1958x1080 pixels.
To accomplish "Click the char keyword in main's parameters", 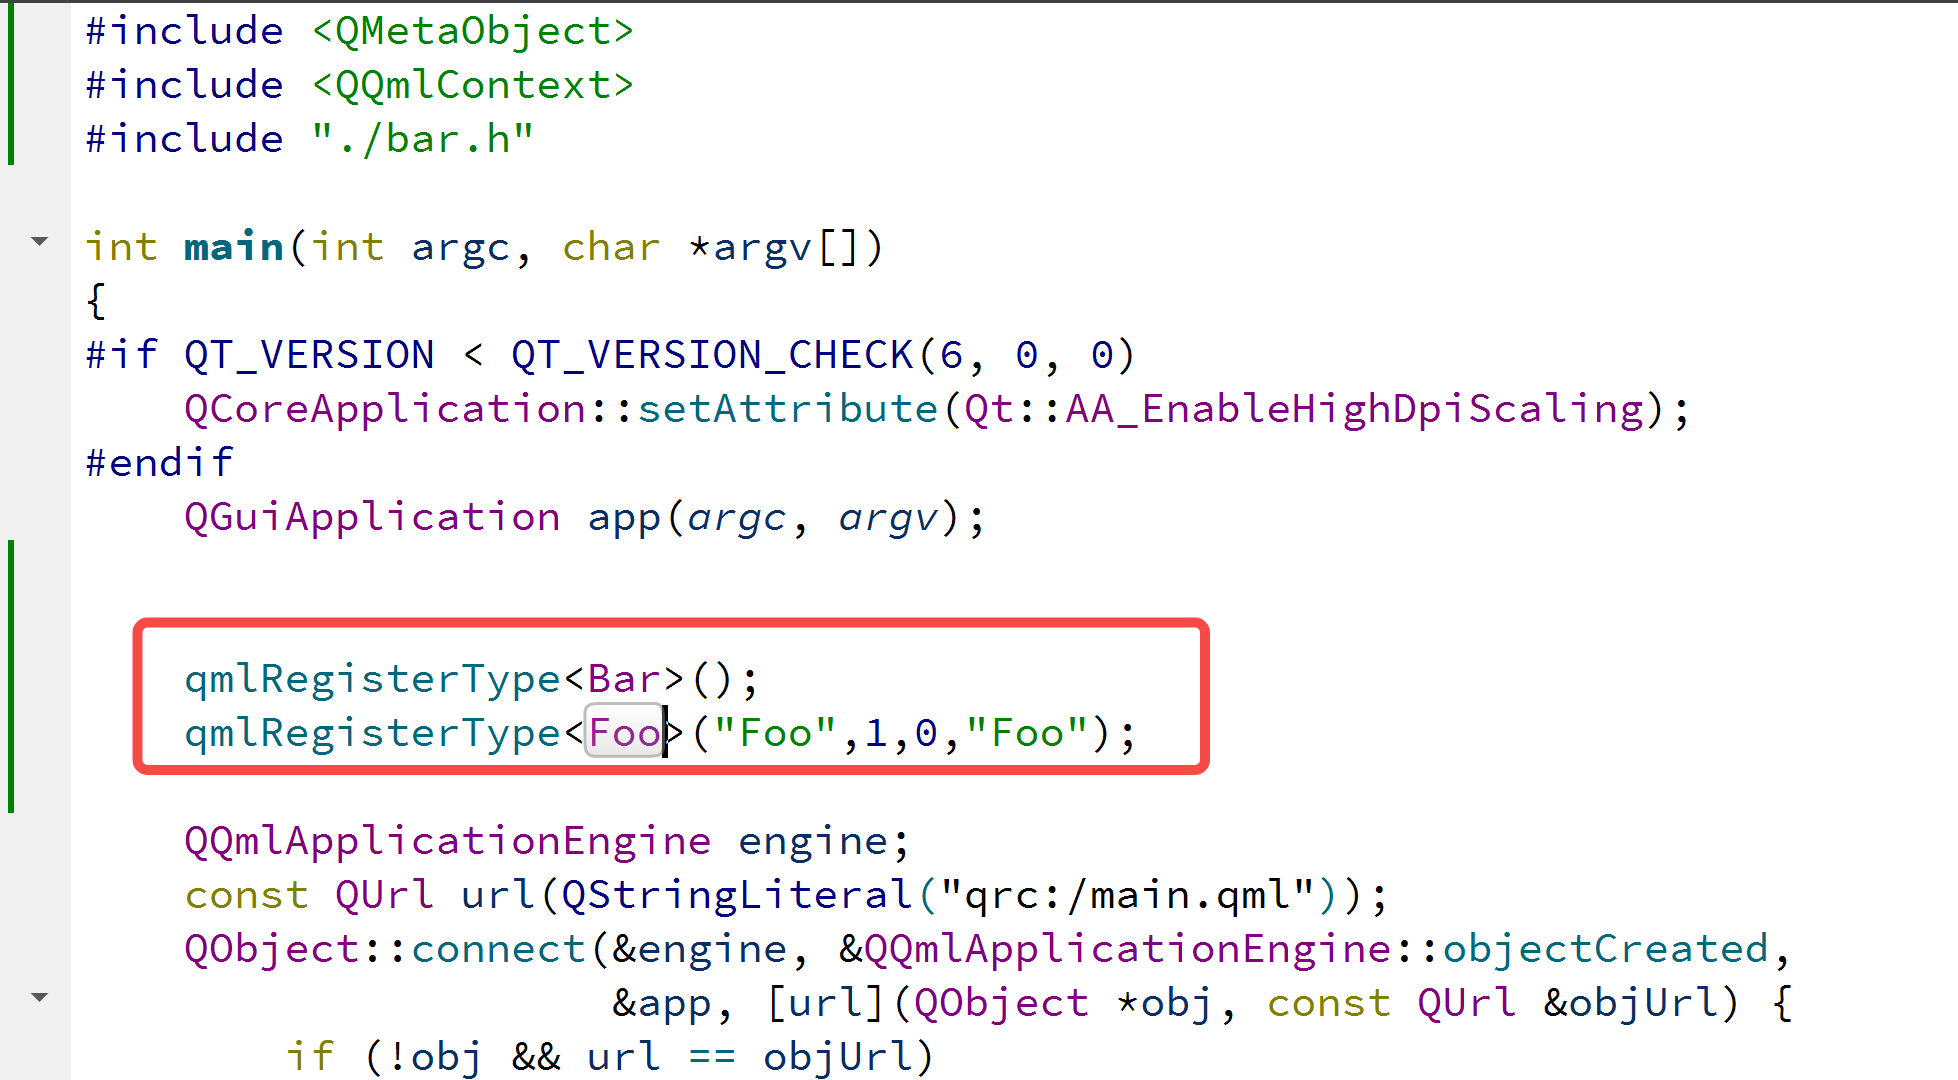I will pos(611,247).
